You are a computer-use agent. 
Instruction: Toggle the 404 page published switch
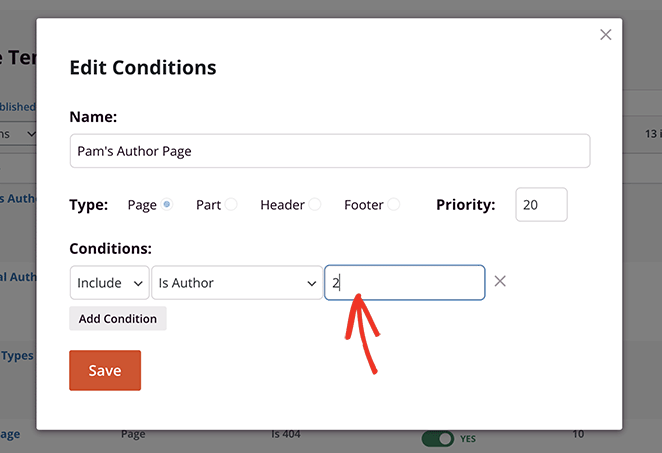438,438
